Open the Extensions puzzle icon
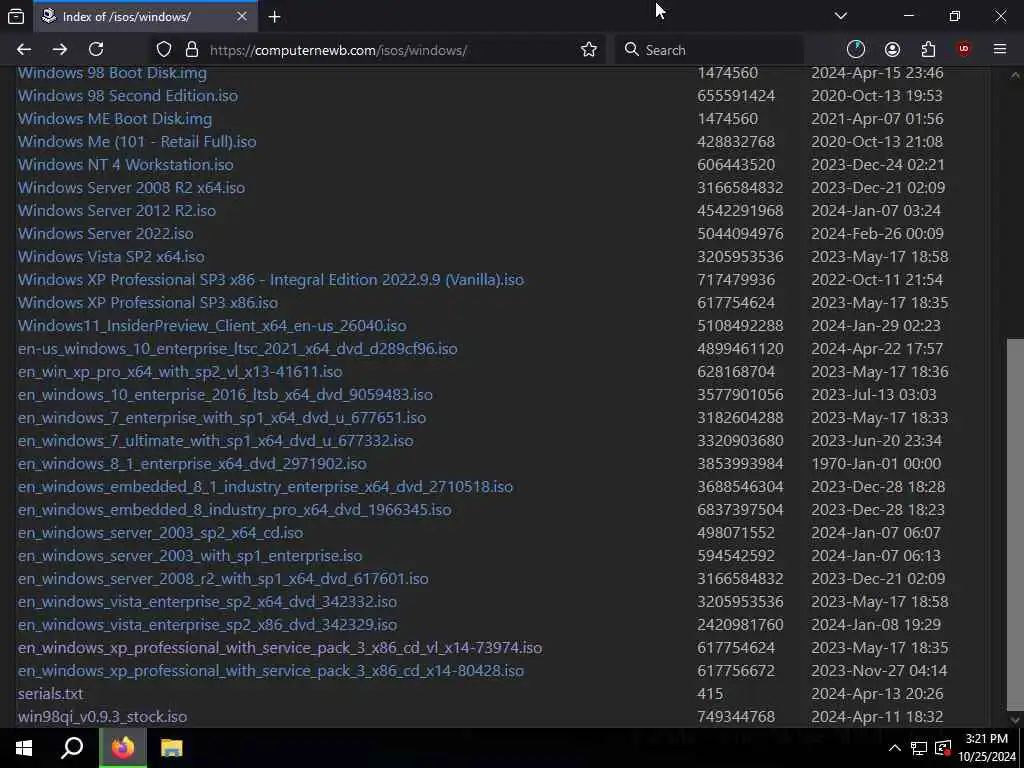This screenshot has height=768, width=1024. [928, 50]
